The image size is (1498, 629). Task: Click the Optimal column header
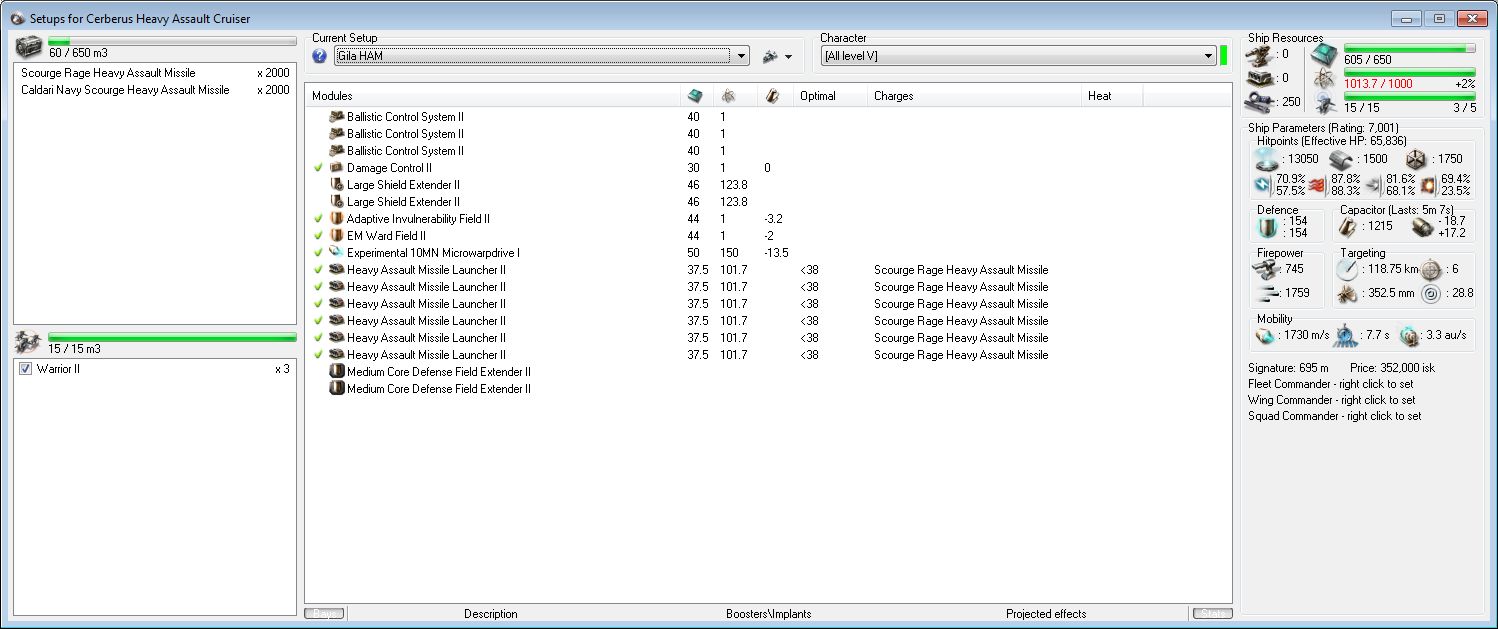[830, 96]
